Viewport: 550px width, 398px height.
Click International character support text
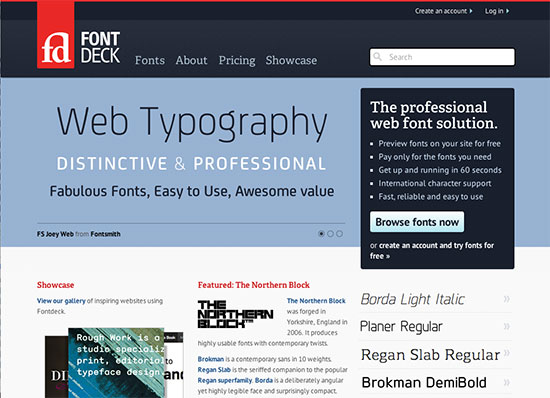[435, 183]
